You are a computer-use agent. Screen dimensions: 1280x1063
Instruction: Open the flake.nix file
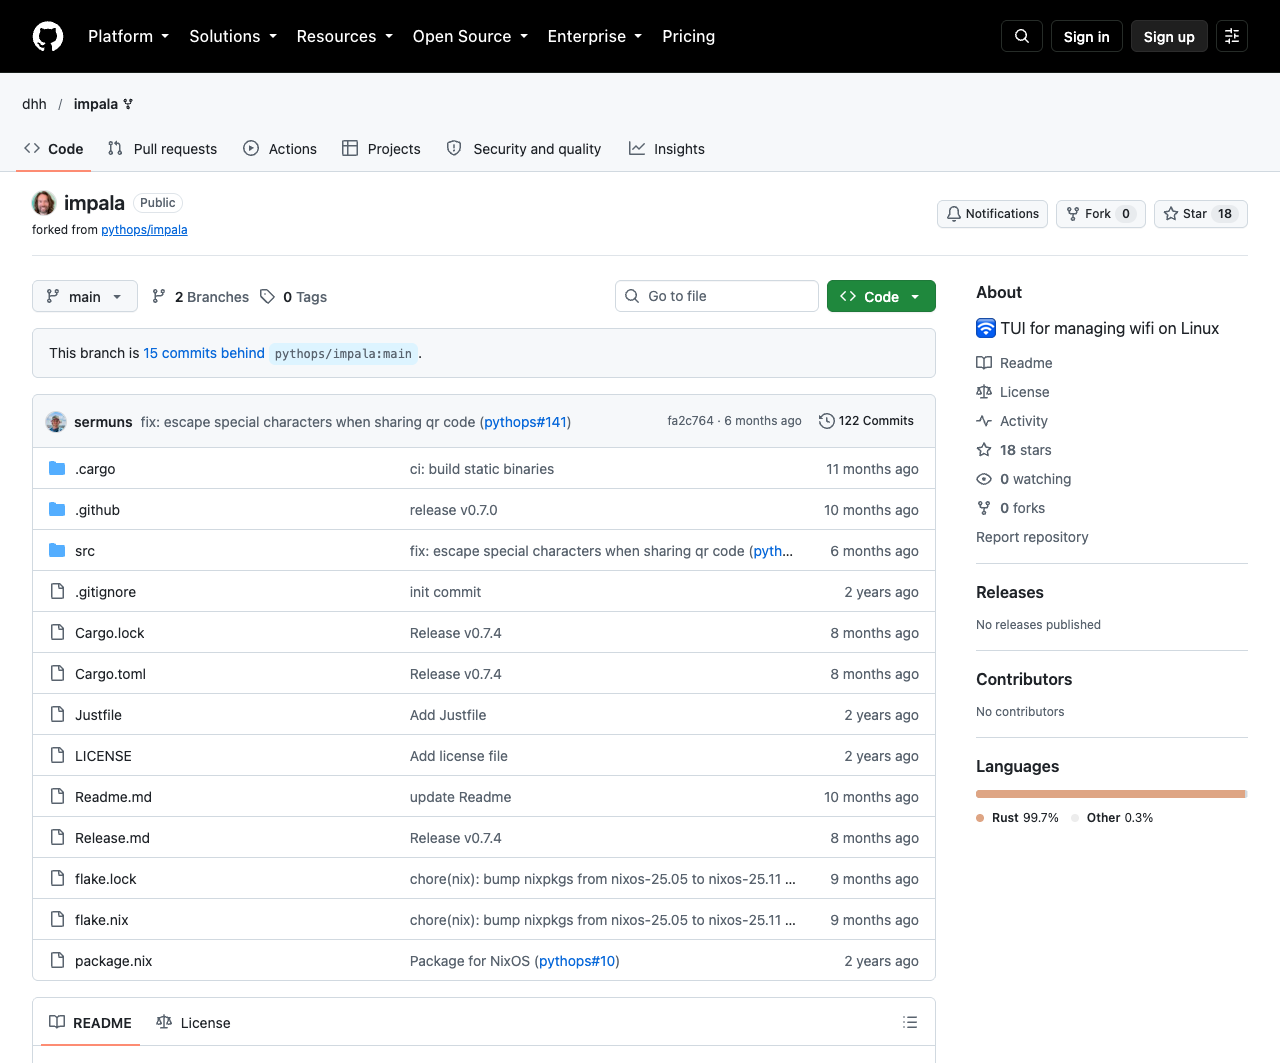[x=102, y=920]
